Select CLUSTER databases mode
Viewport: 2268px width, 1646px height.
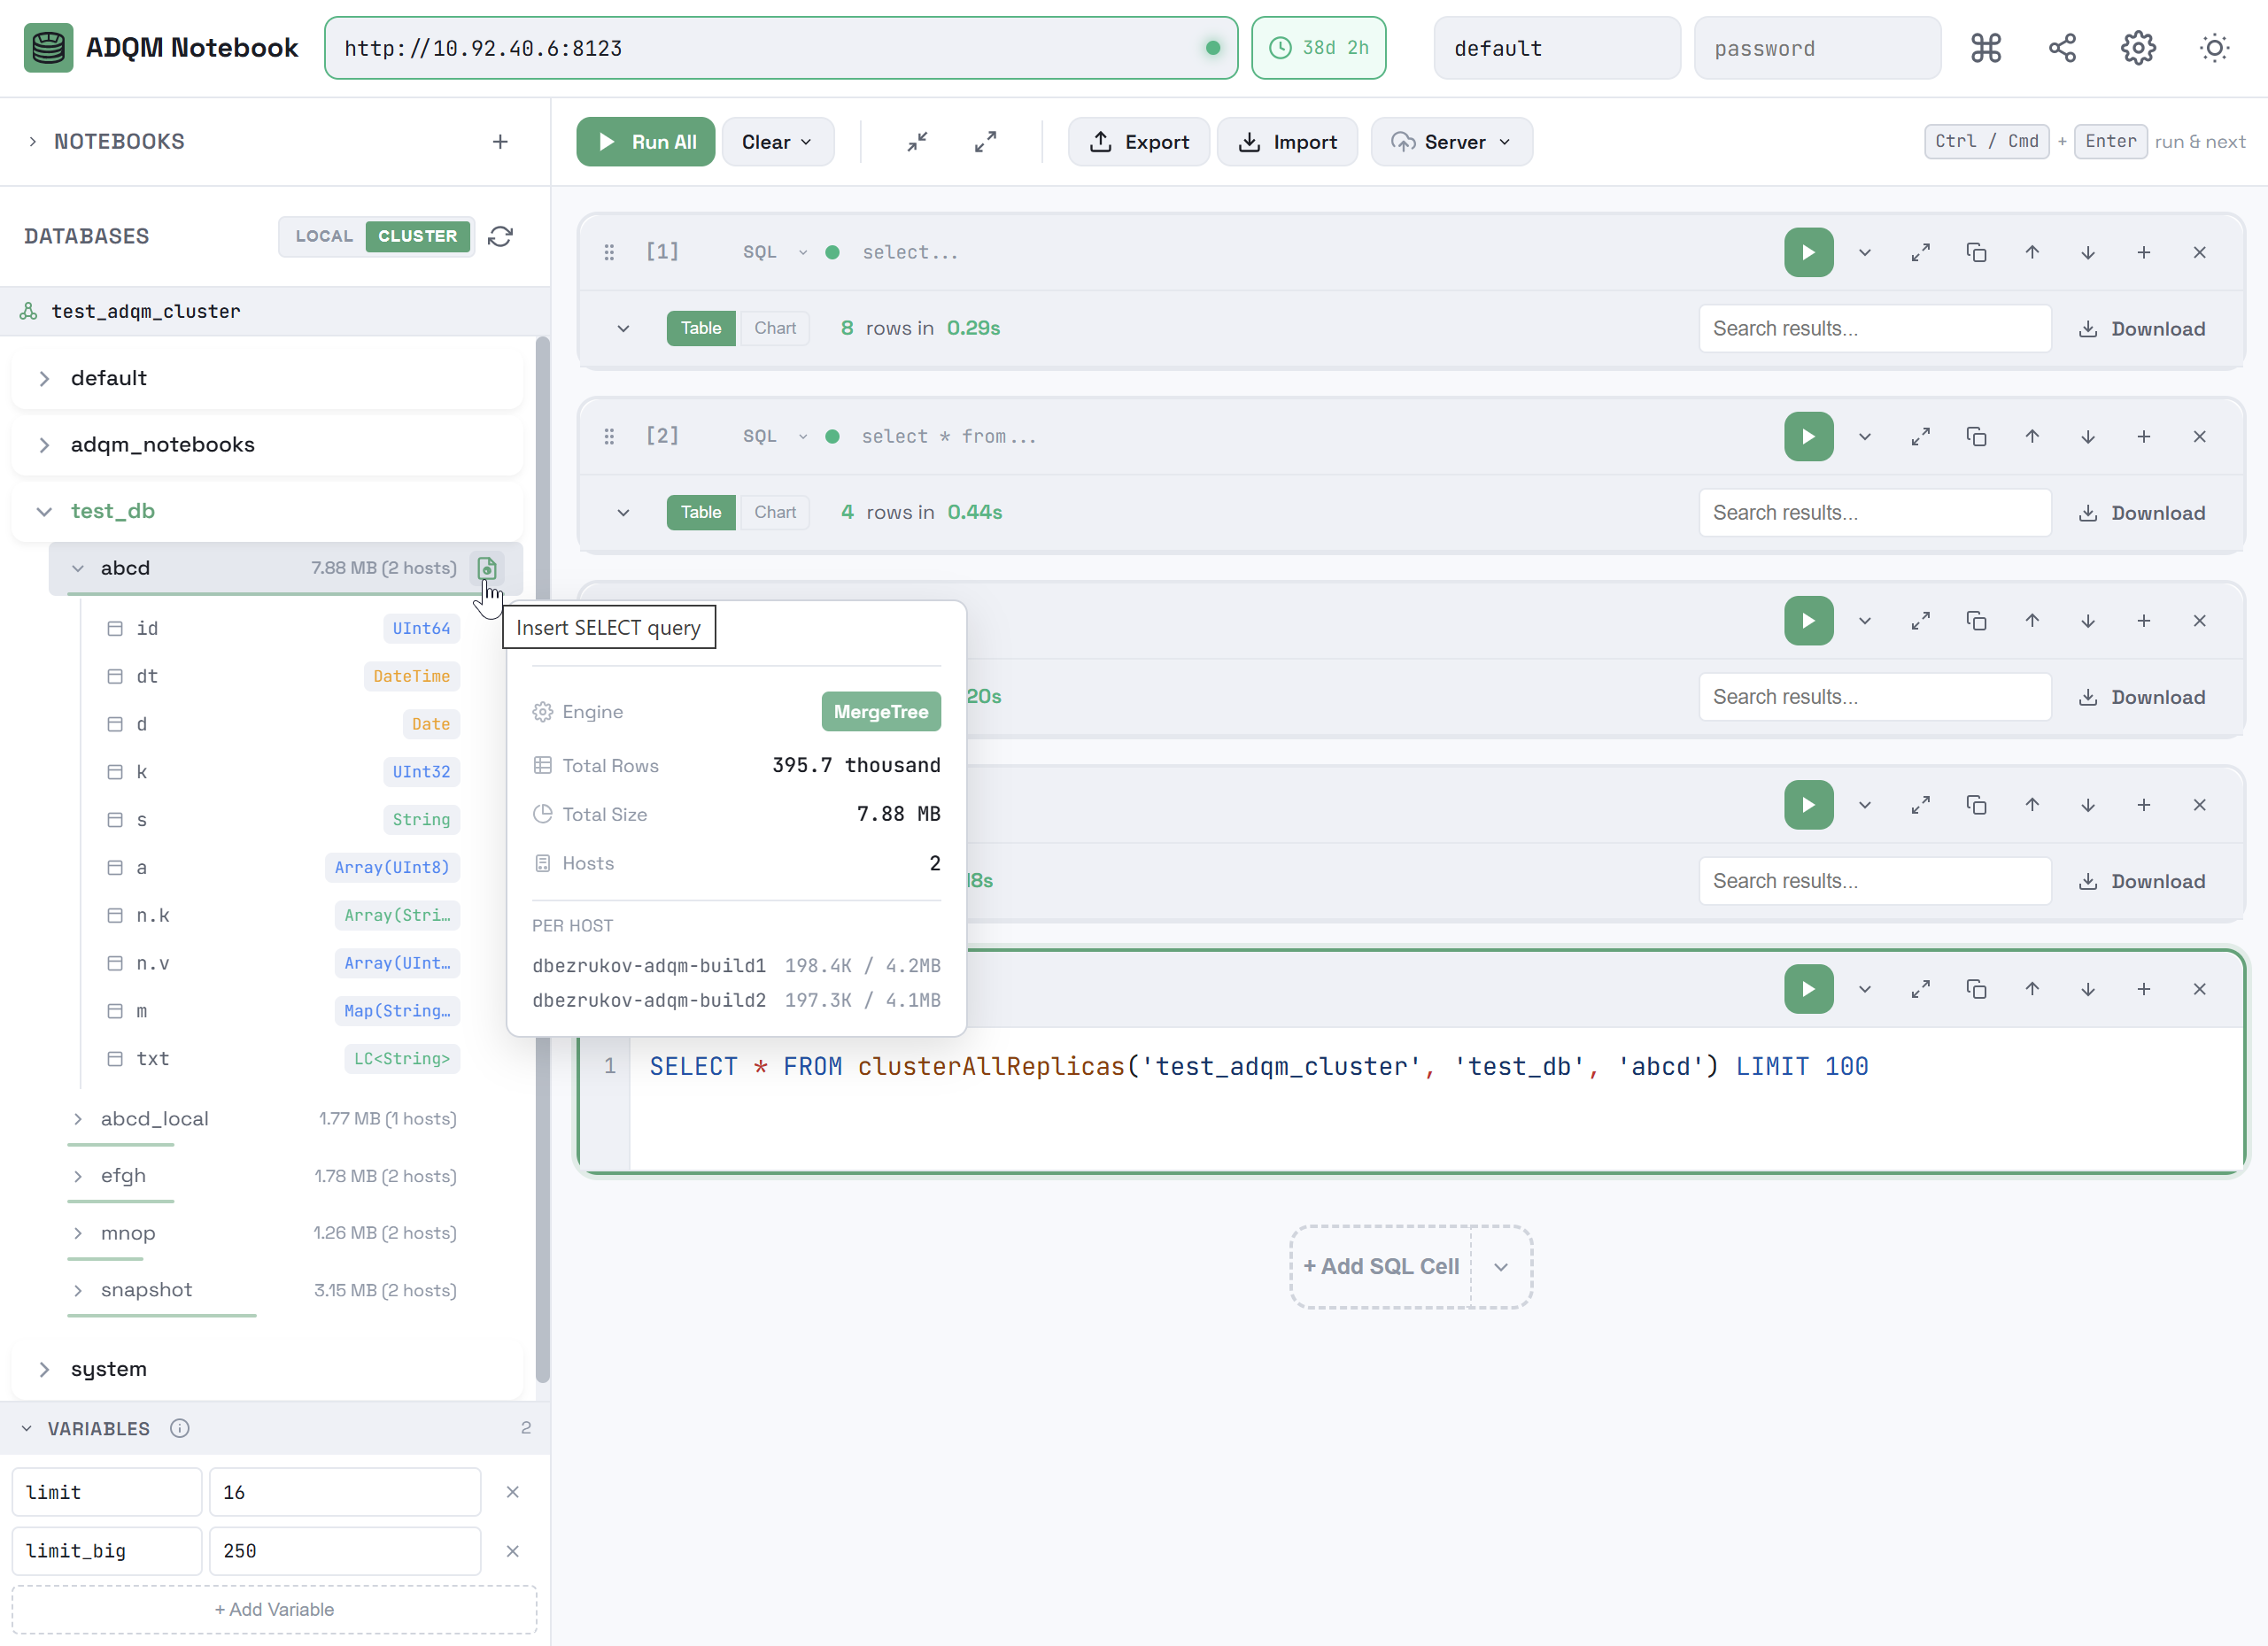click(x=417, y=236)
